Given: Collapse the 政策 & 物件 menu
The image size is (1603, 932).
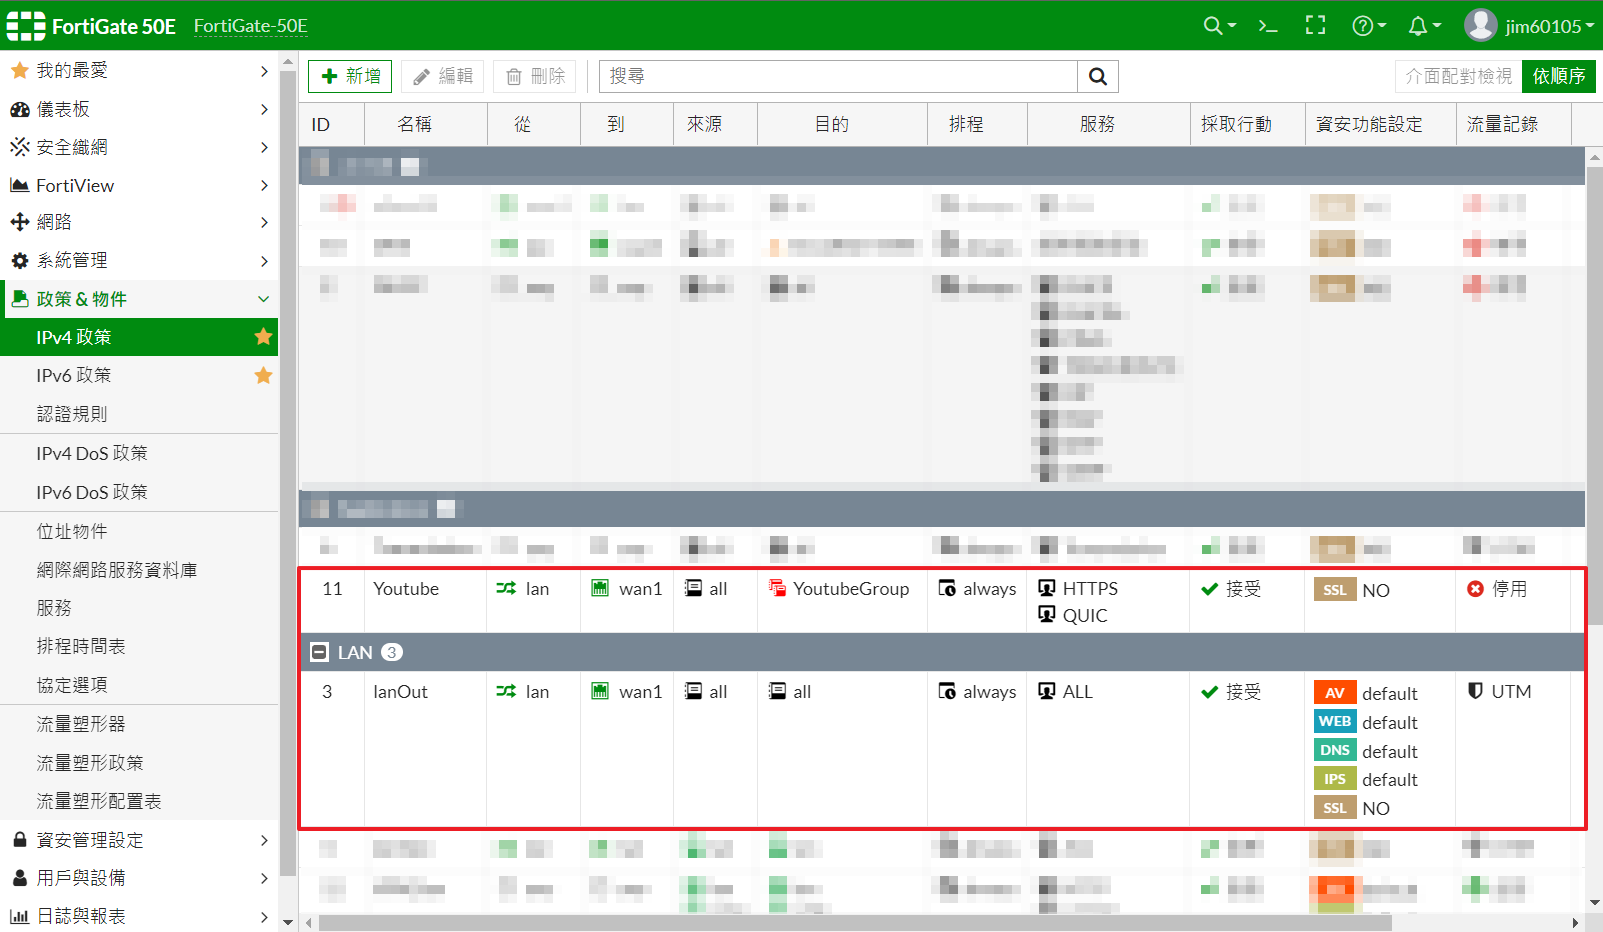Looking at the screenshot, I should click(x=139, y=299).
